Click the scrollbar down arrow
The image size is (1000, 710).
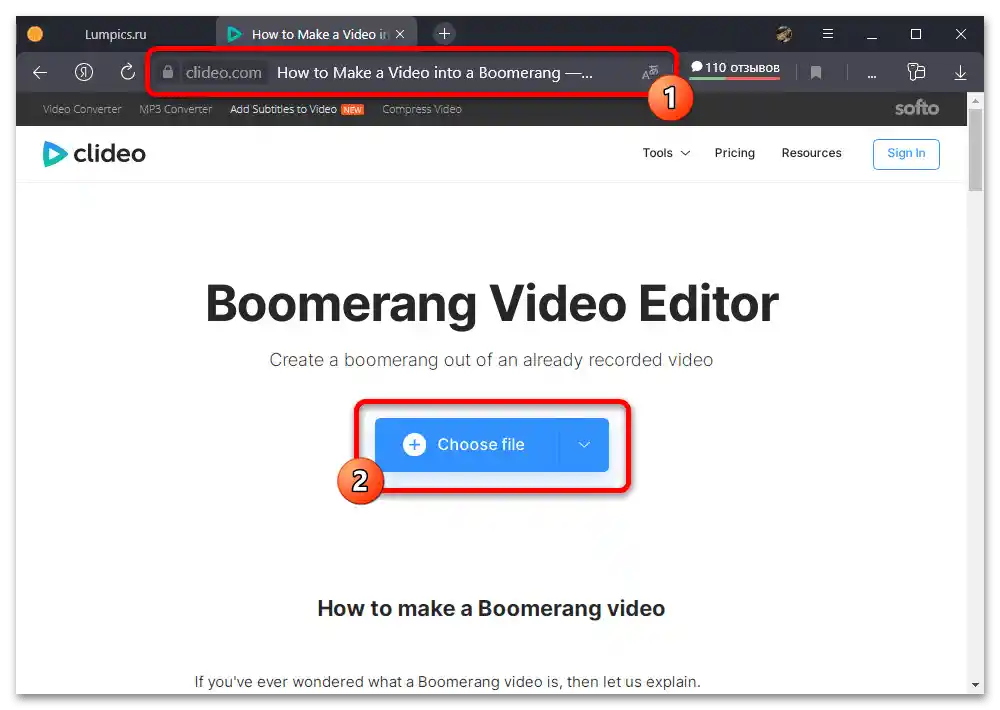pos(975,685)
